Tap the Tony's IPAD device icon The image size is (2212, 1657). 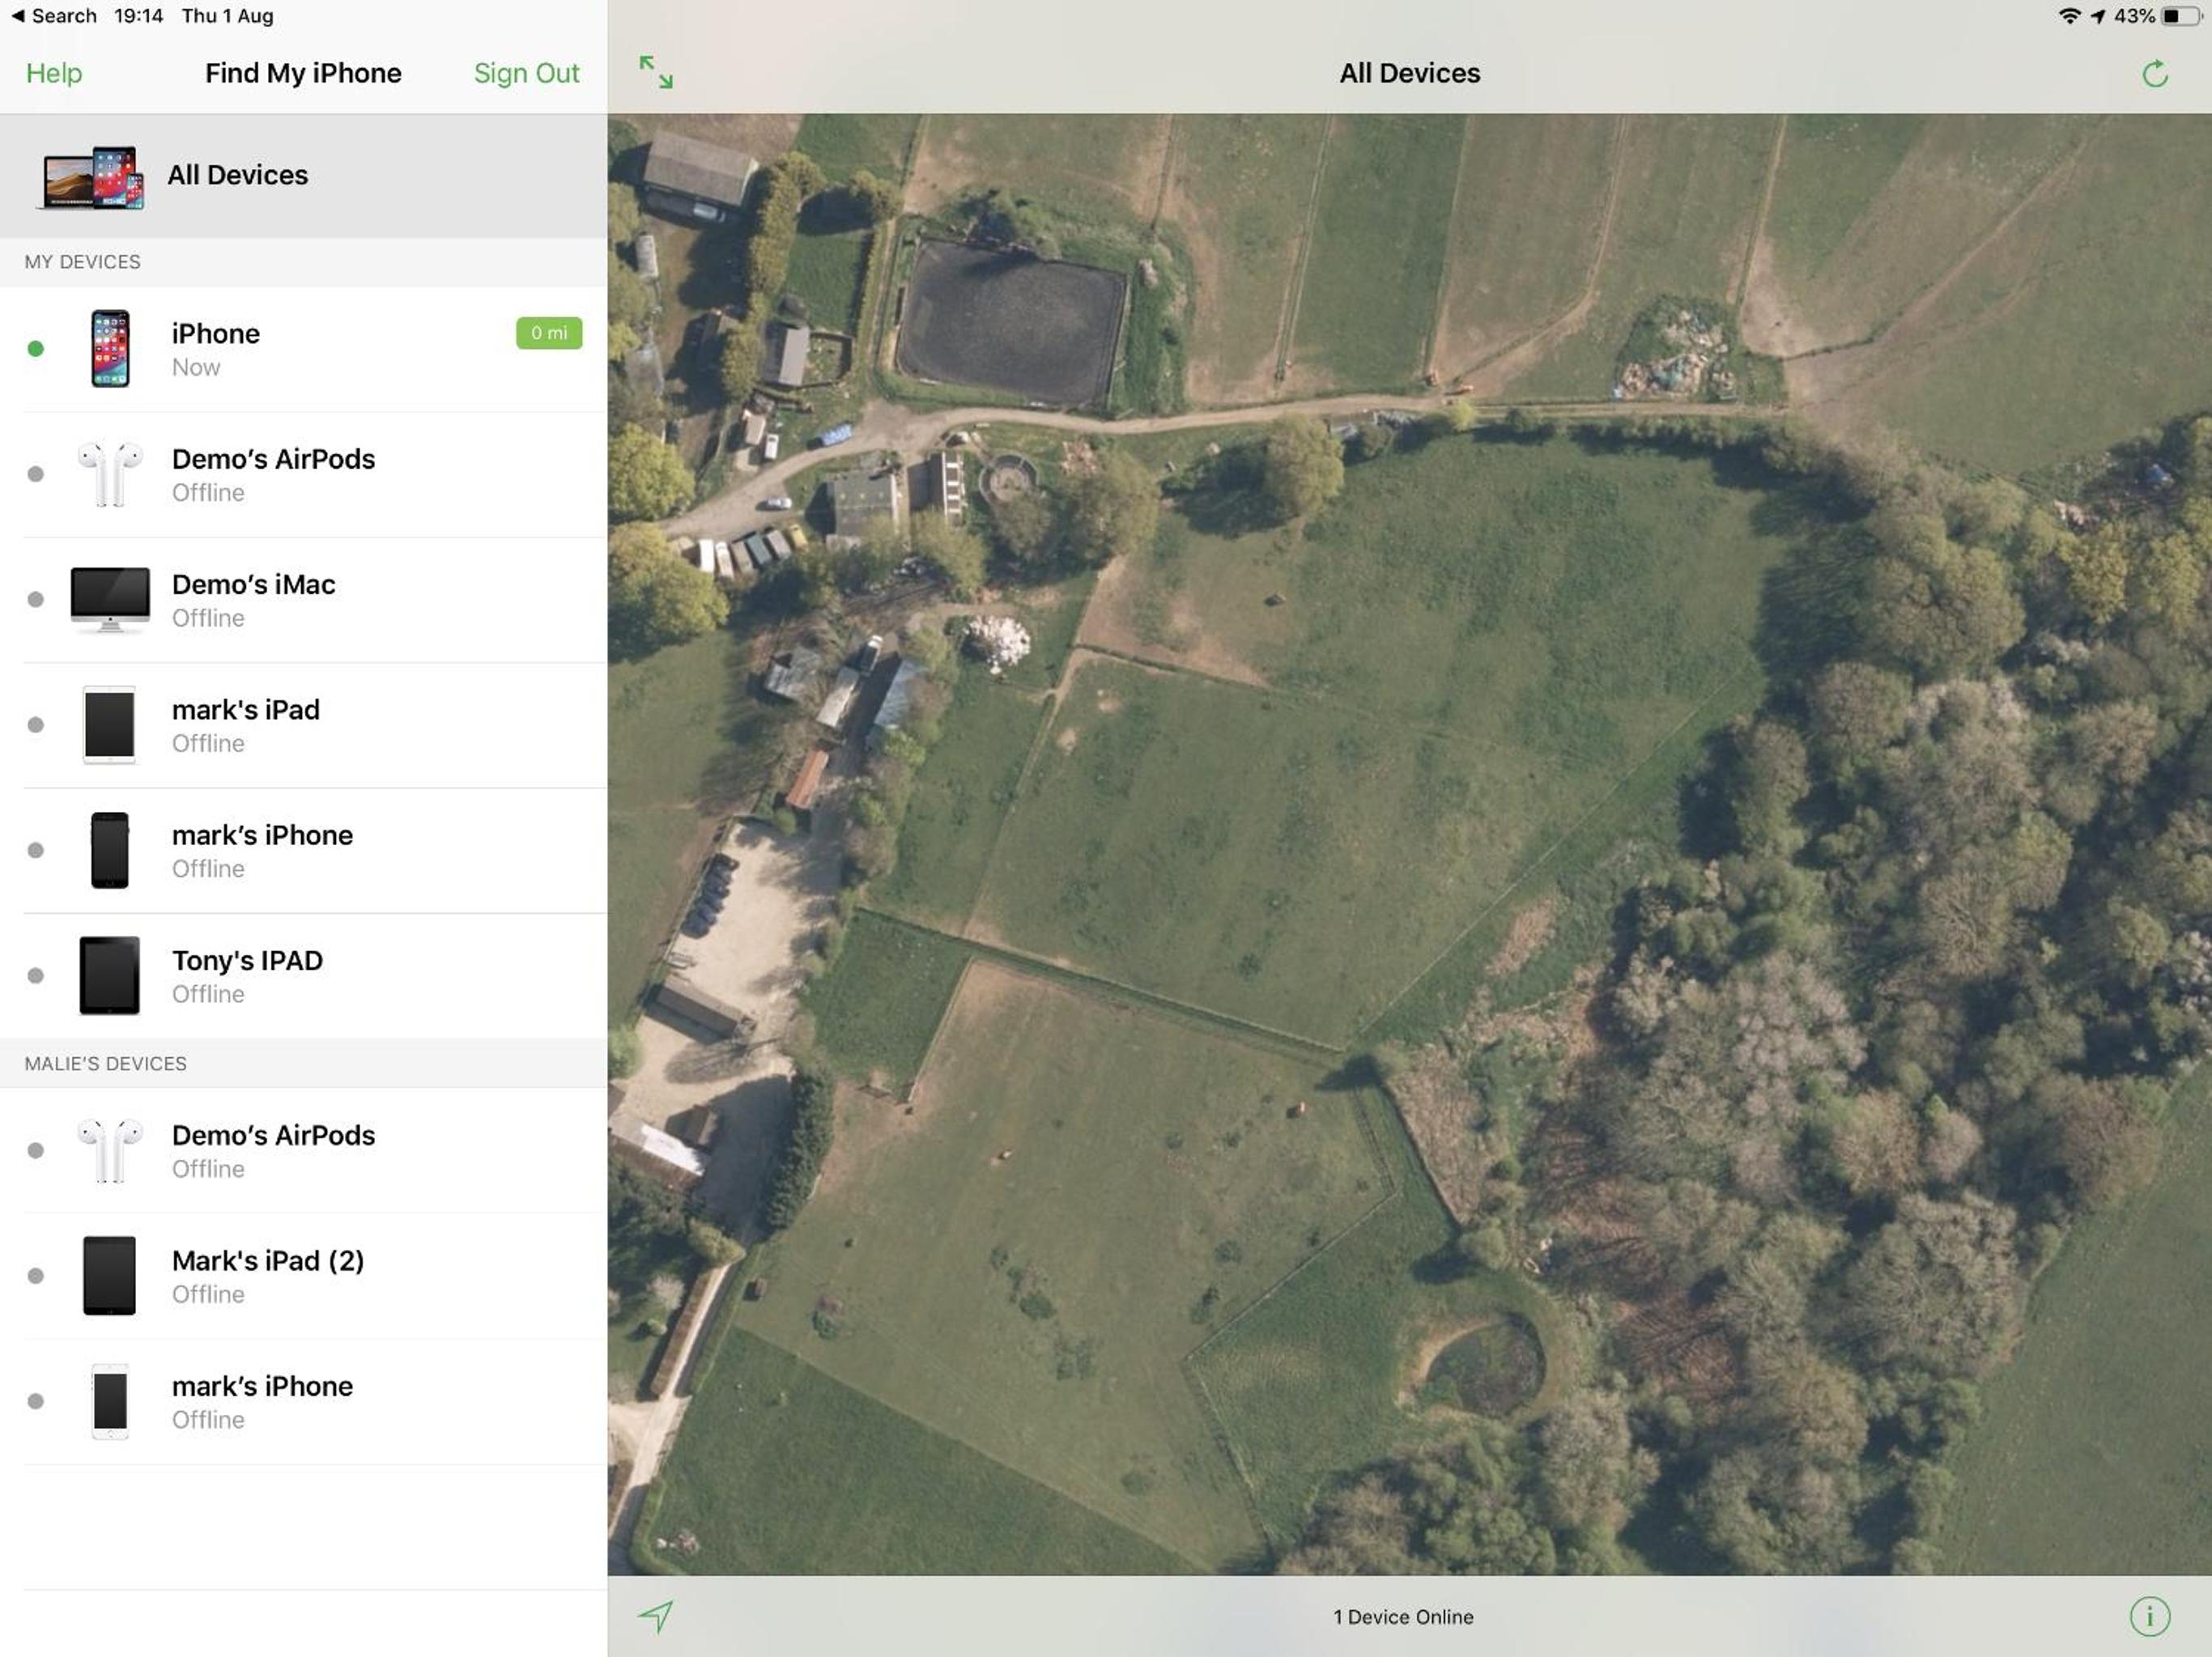click(x=110, y=975)
